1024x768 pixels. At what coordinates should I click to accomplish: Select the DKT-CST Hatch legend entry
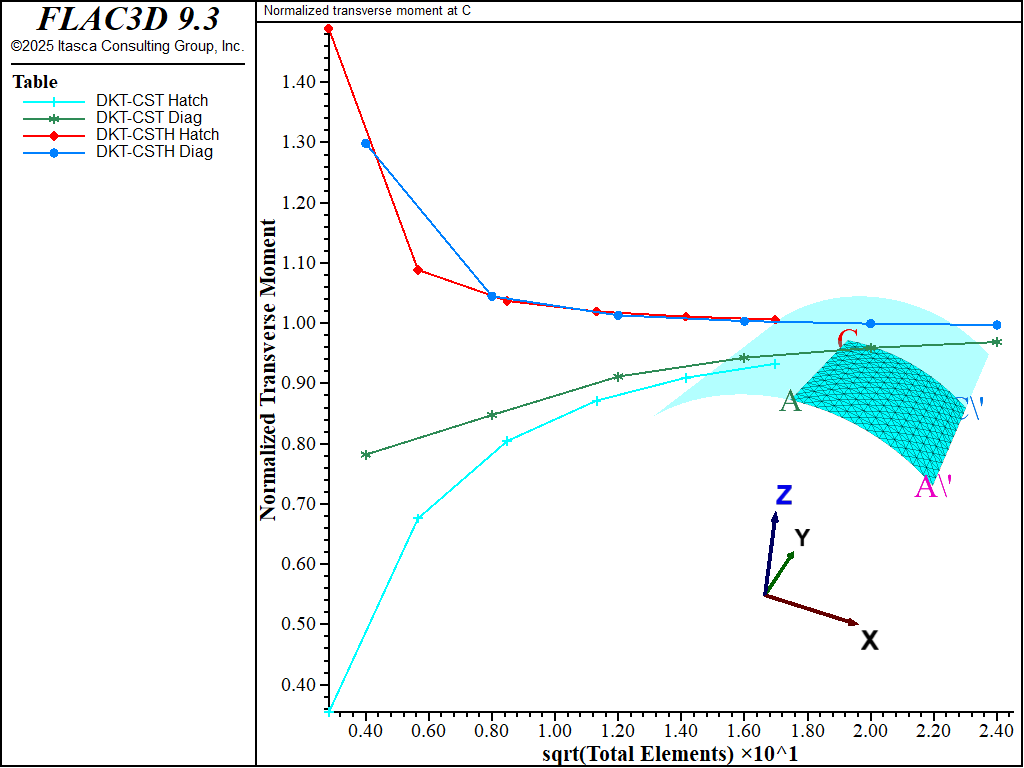152,101
